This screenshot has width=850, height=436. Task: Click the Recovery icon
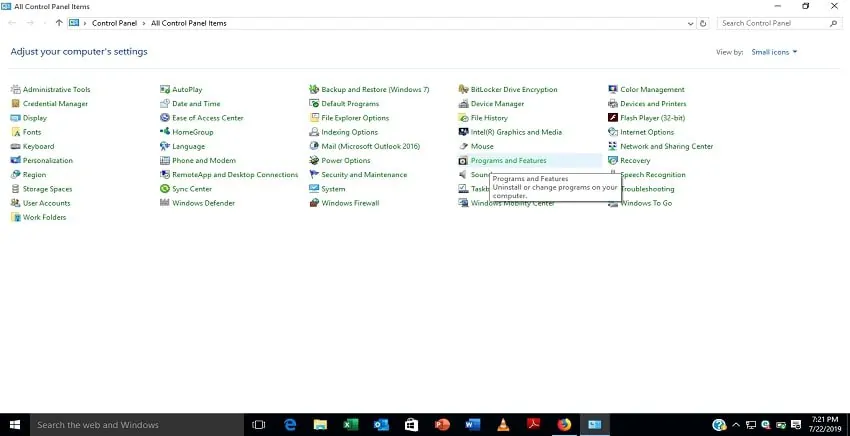[613, 161]
